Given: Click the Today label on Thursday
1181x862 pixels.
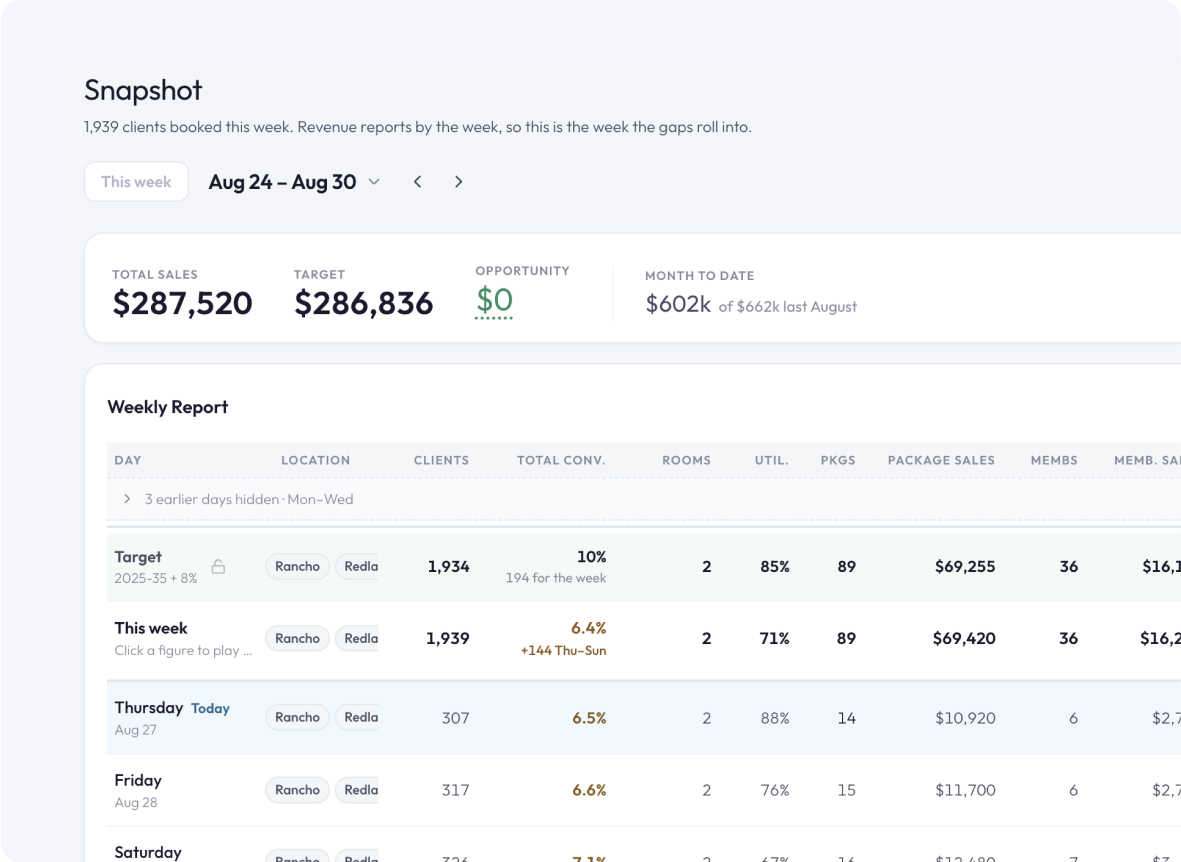Looking at the screenshot, I should pyautogui.click(x=210, y=708).
